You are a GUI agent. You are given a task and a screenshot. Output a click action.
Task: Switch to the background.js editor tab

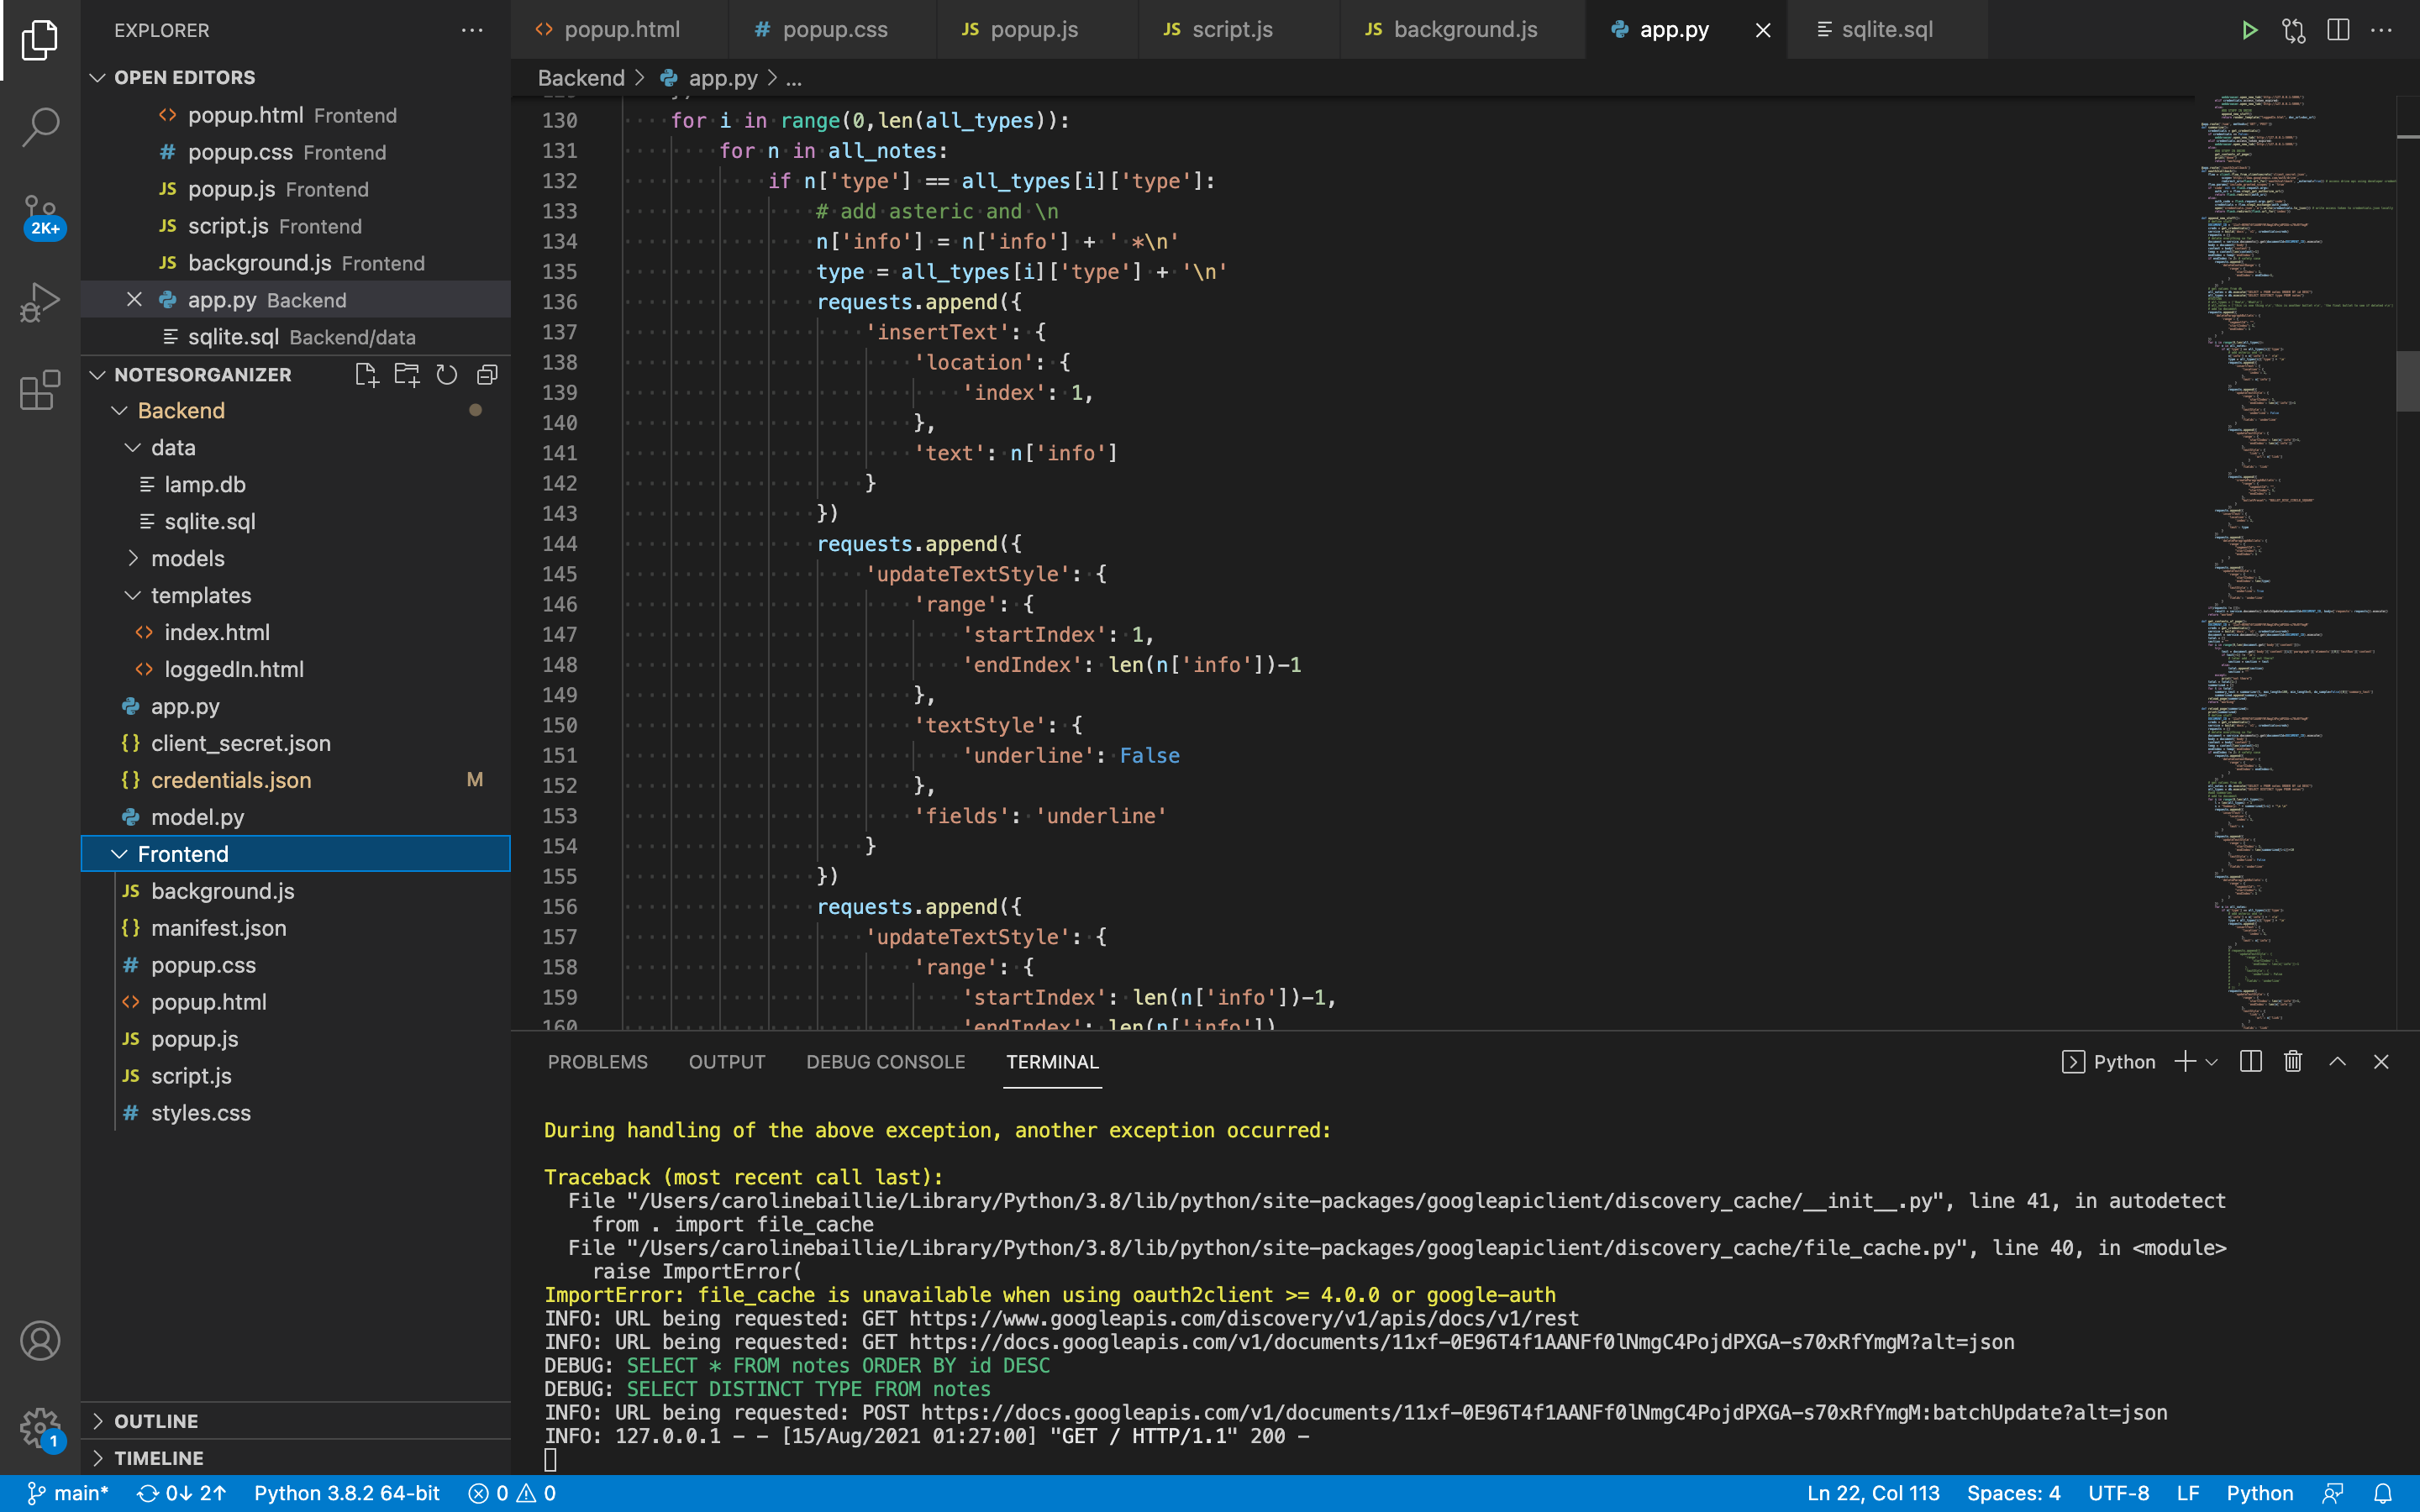click(1464, 30)
